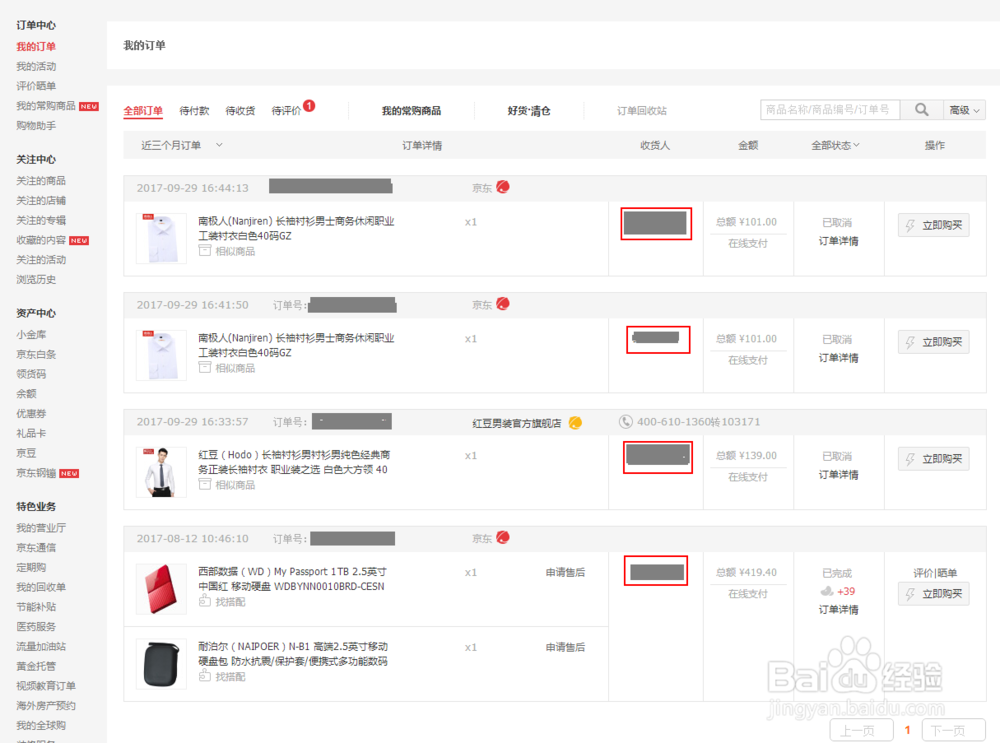The image size is (1000, 743).
Task: Open 订单详情 for the 16:41:50 order
Action: (838, 358)
